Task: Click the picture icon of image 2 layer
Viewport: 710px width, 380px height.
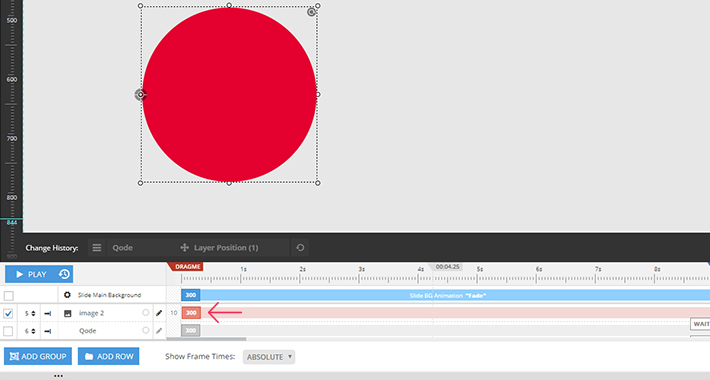Action: point(67,313)
